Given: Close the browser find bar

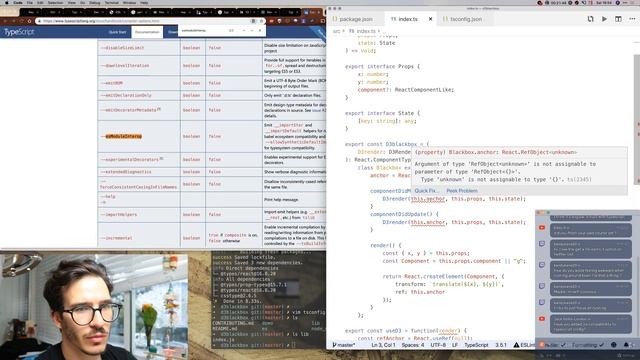Looking at the screenshot, I should [260, 31].
